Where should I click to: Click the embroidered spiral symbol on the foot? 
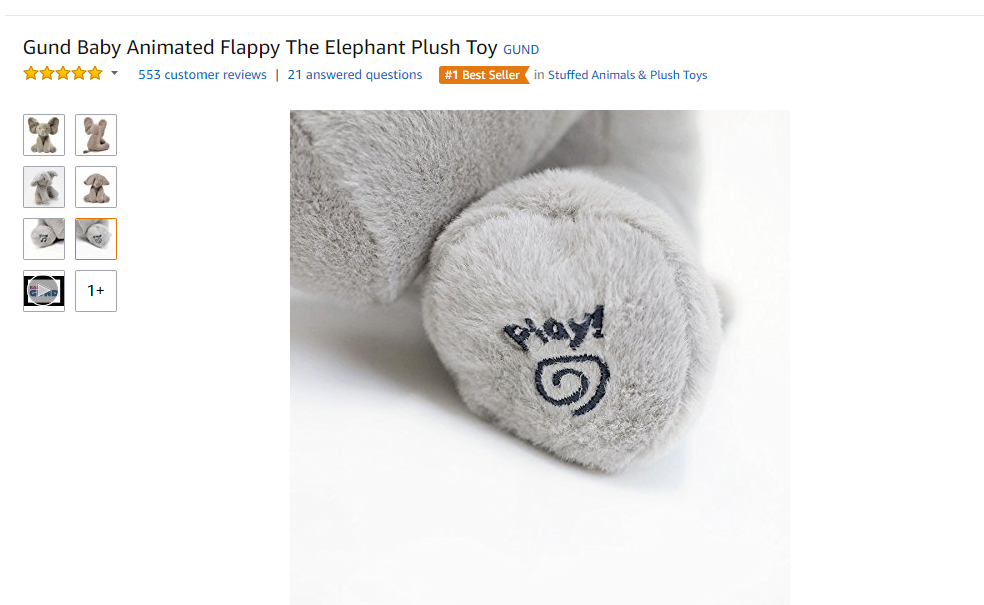(x=572, y=383)
